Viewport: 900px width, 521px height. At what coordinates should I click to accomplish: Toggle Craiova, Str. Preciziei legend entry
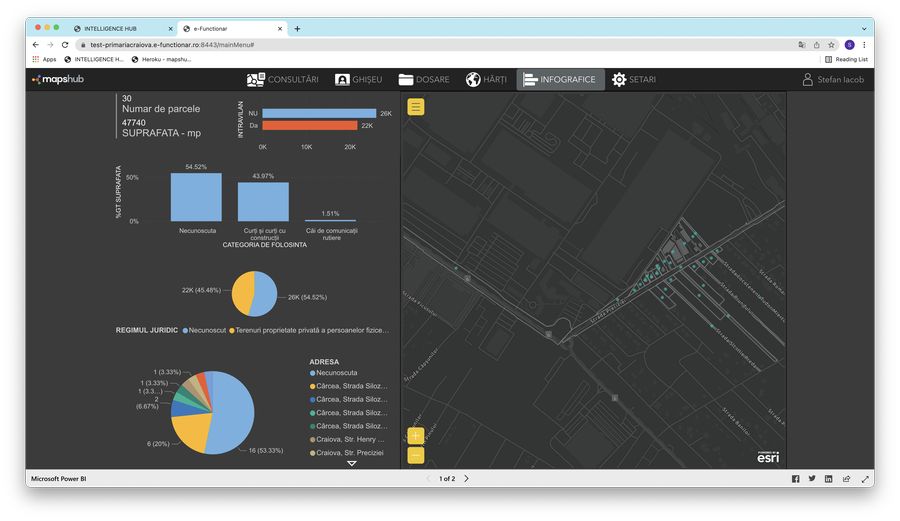point(350,452)
